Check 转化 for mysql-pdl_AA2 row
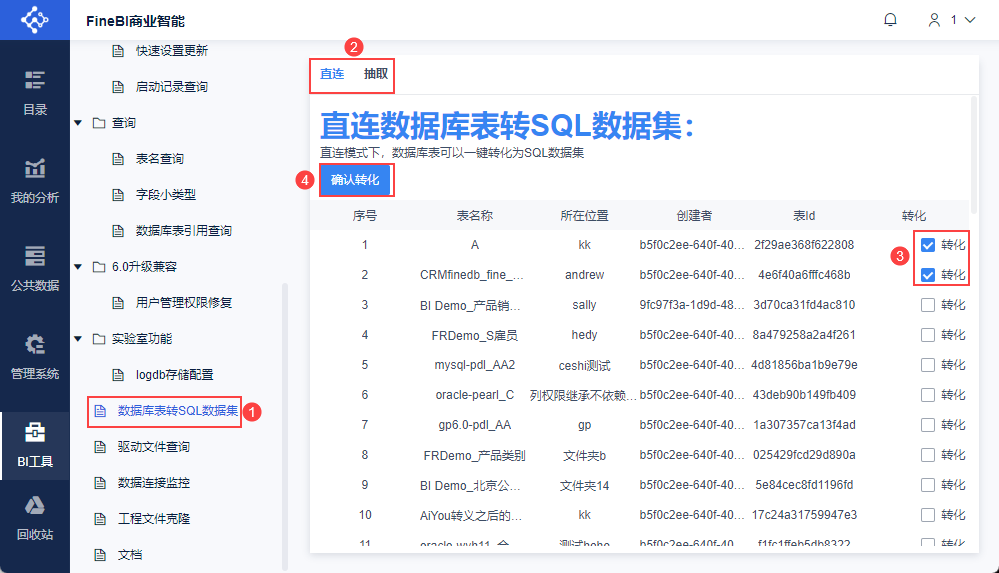Image resolution: width=999 pixels, height=573 pixels. click(x=928, y=365)
